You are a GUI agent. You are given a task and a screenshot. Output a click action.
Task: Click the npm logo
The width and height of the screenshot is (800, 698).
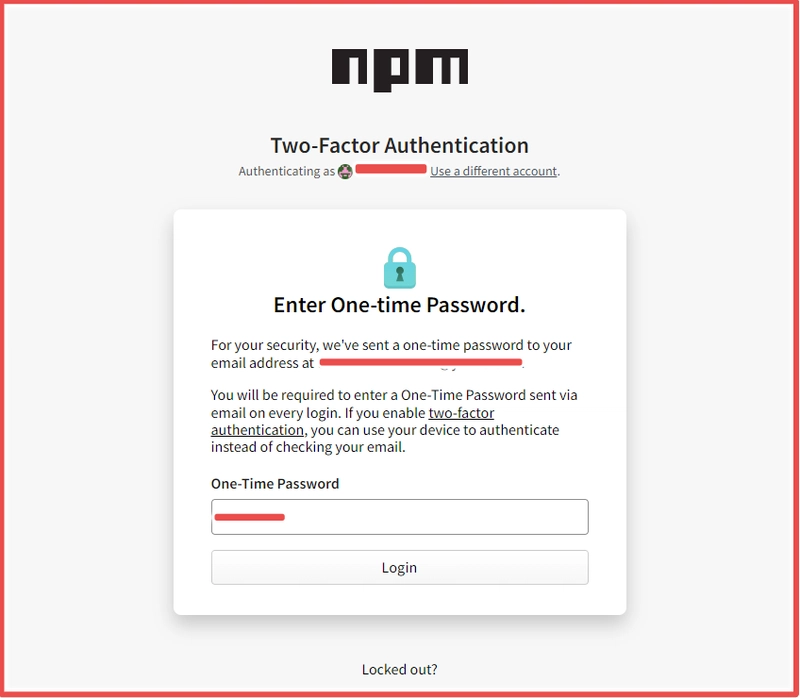(399, 69)
